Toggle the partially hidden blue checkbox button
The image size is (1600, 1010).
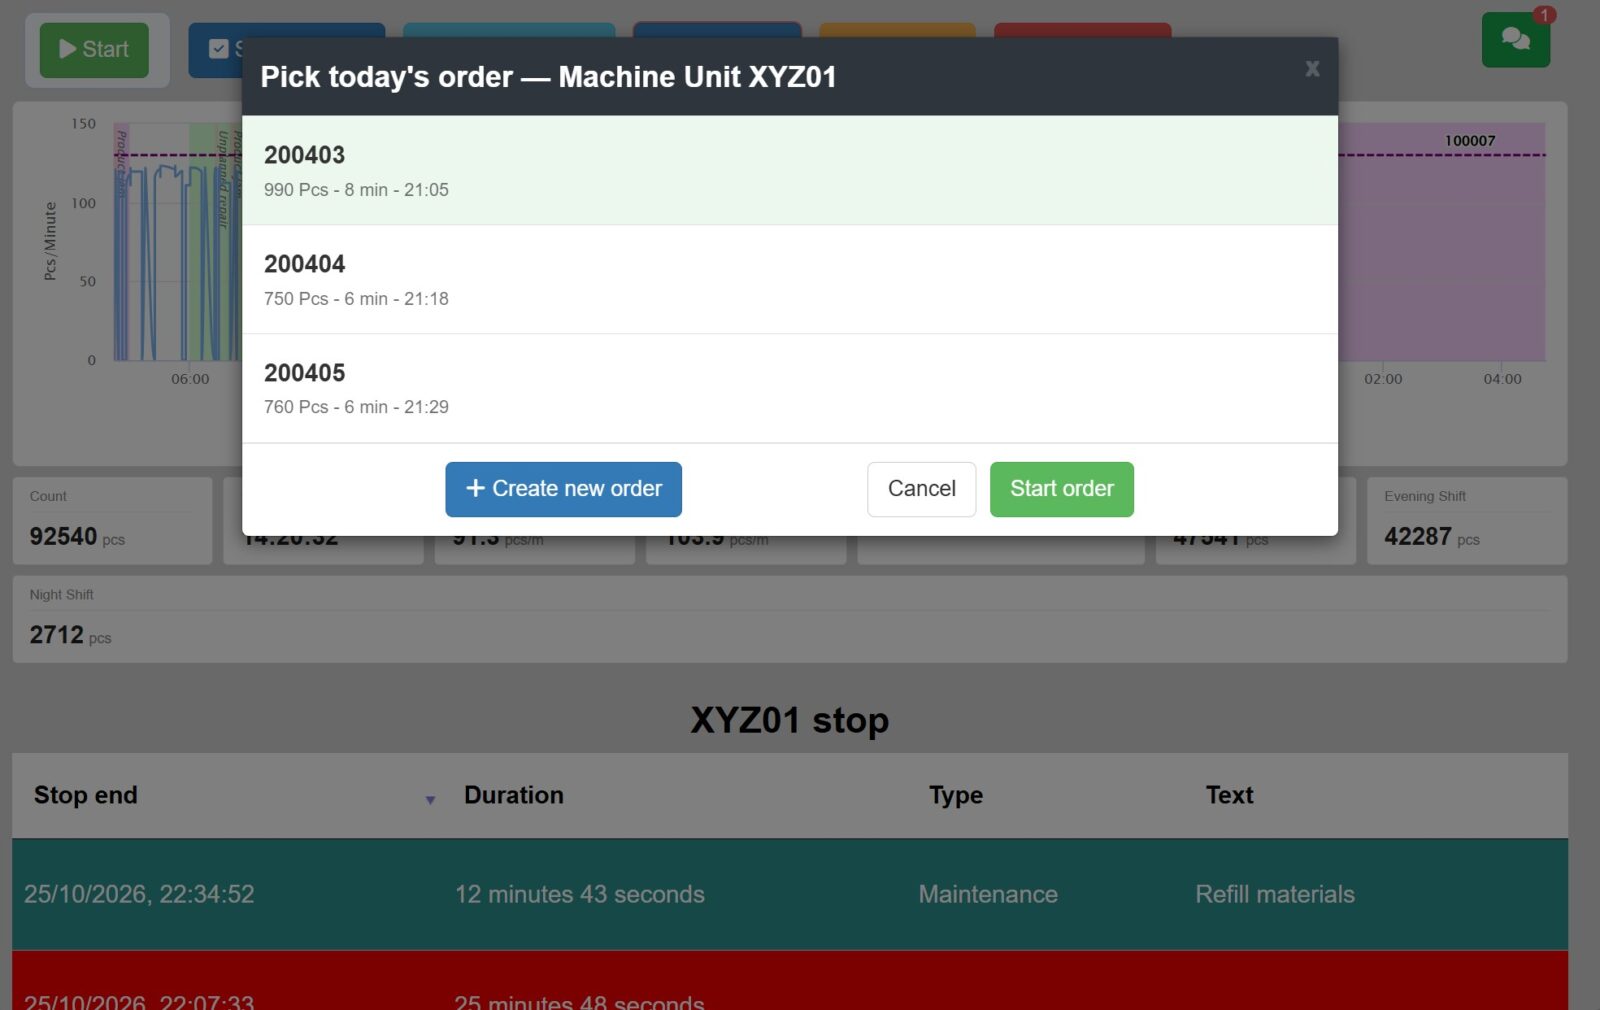tap(216, 50)
